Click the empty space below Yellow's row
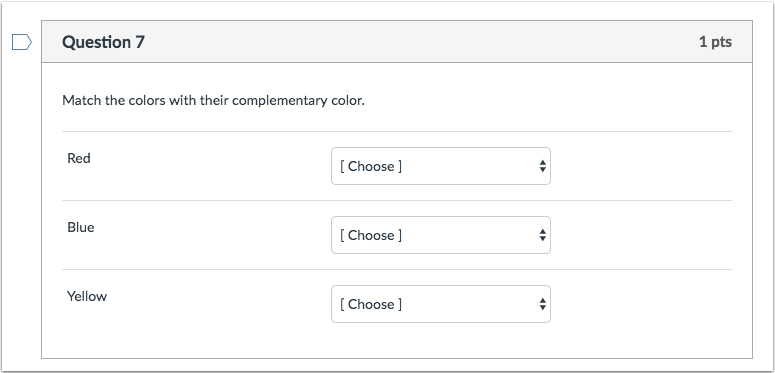The image size is (775, 373). (x=397, y=343)
